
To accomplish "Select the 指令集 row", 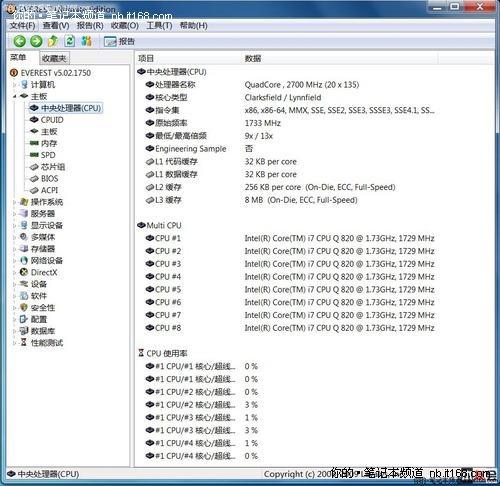I will [290, 110].
